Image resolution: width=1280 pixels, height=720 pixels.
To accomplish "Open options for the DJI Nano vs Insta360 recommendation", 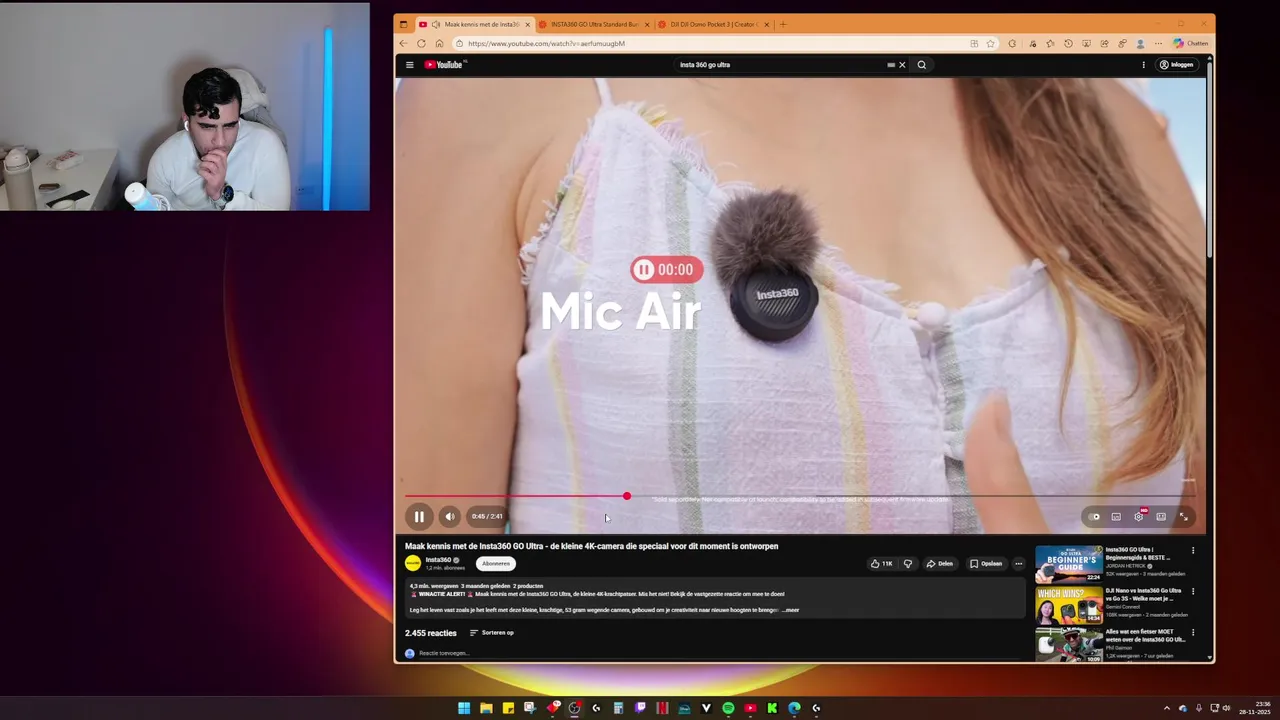I will point(1192,592).
